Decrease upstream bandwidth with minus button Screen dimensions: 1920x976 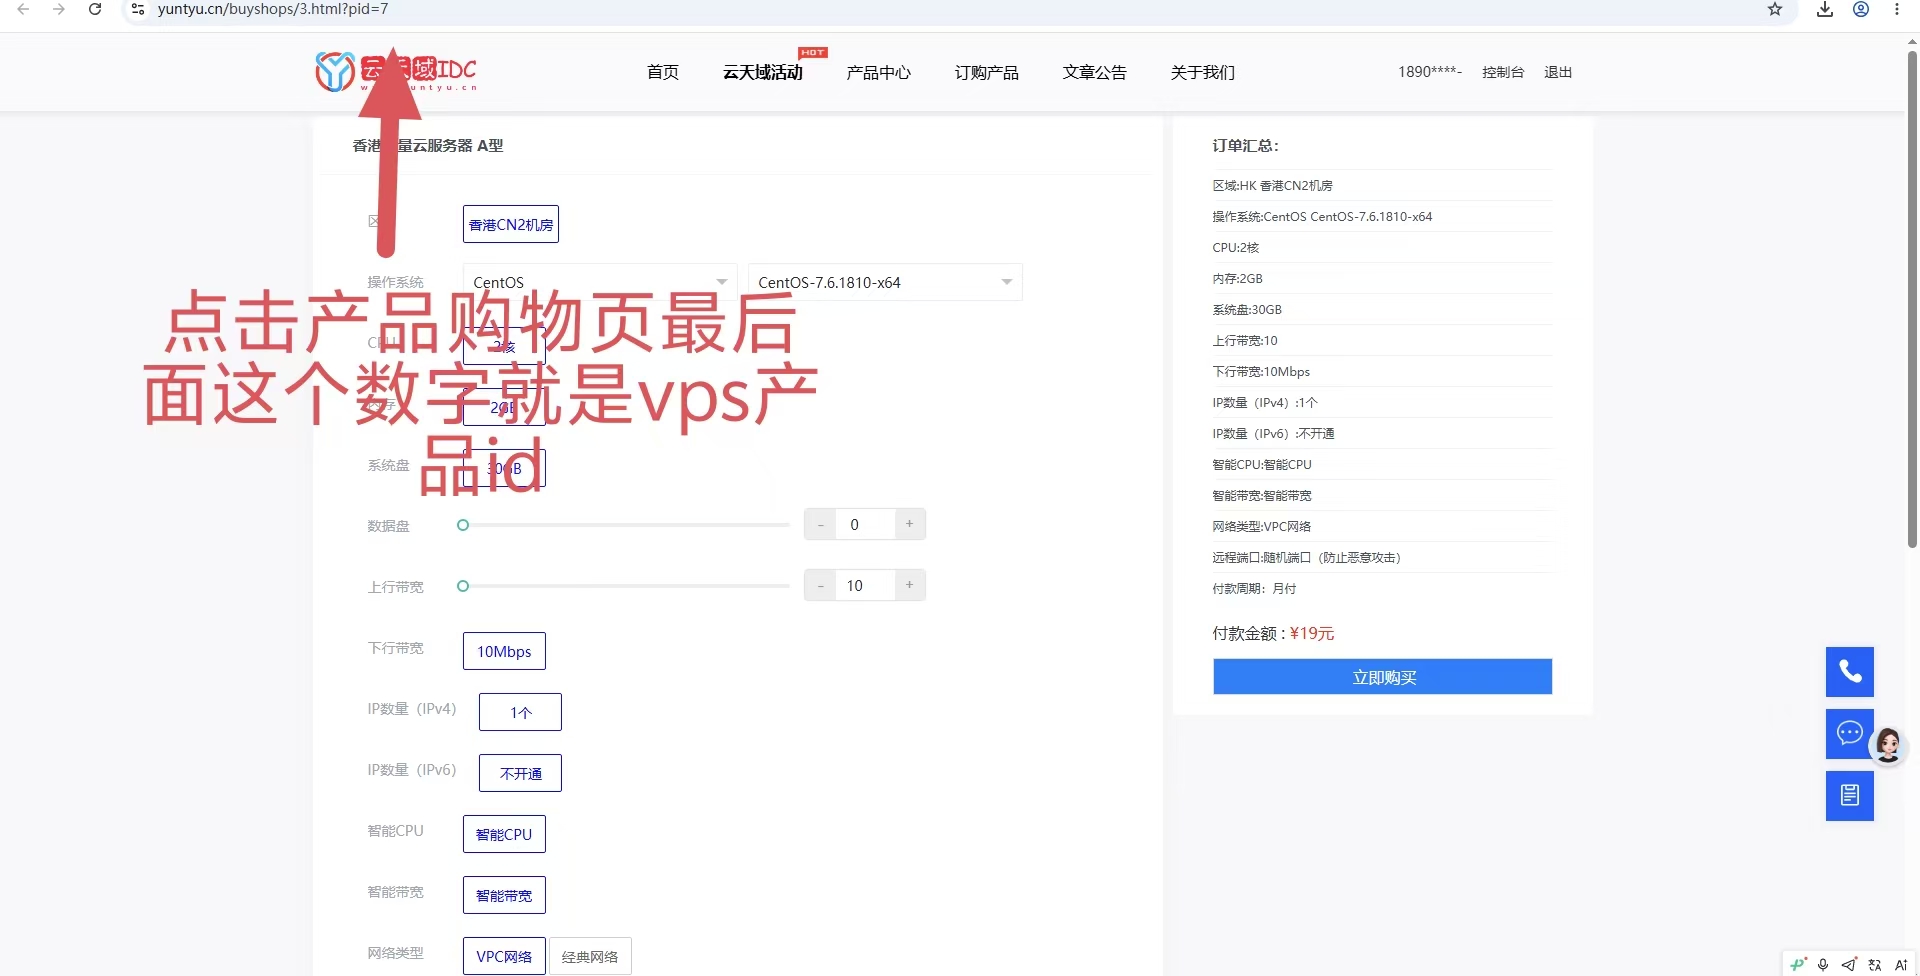[820, 586]
